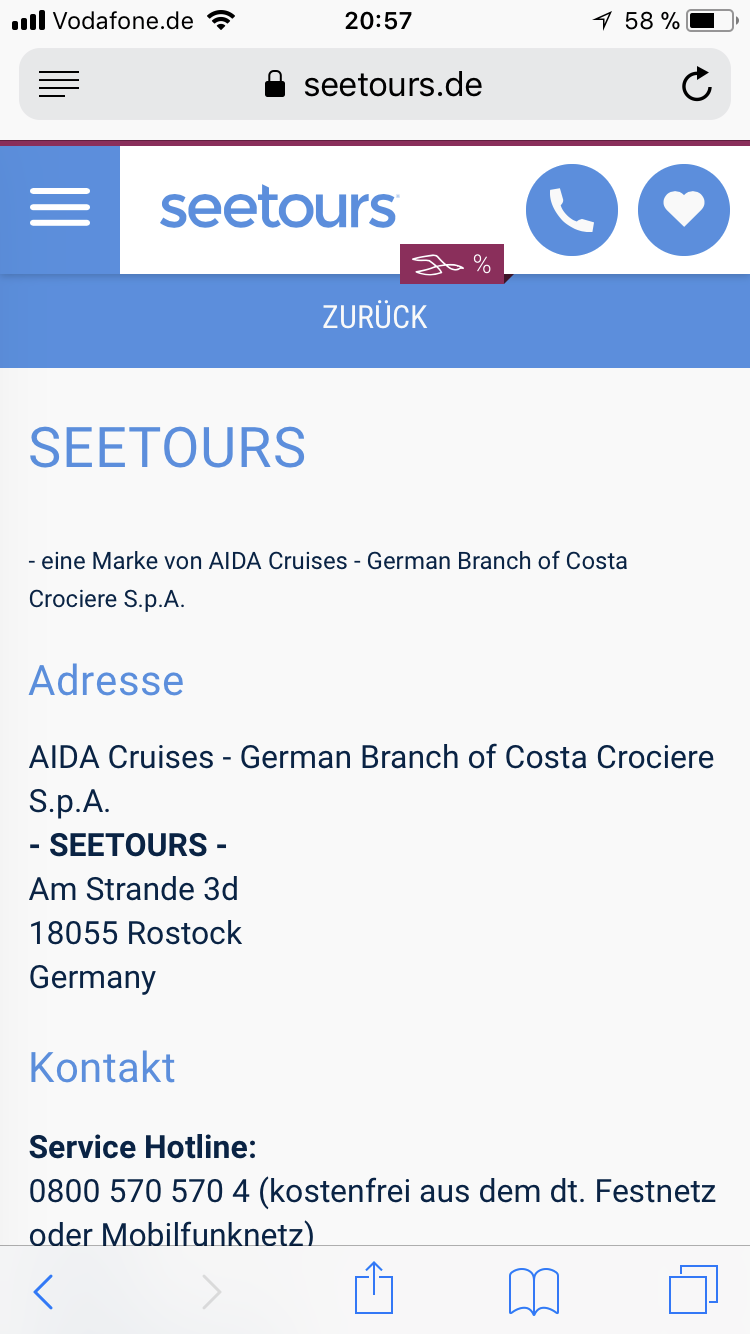
Task: Tap the Am Strande 3d address line
Action: pyautogui.click(x=133, y=889)
